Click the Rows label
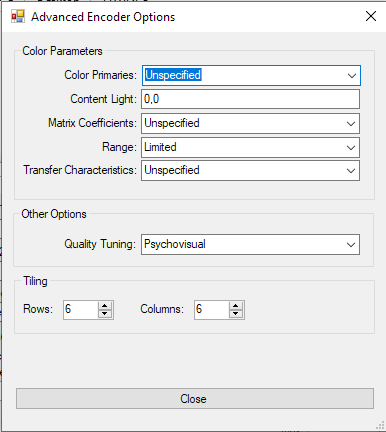 point(38,309)
